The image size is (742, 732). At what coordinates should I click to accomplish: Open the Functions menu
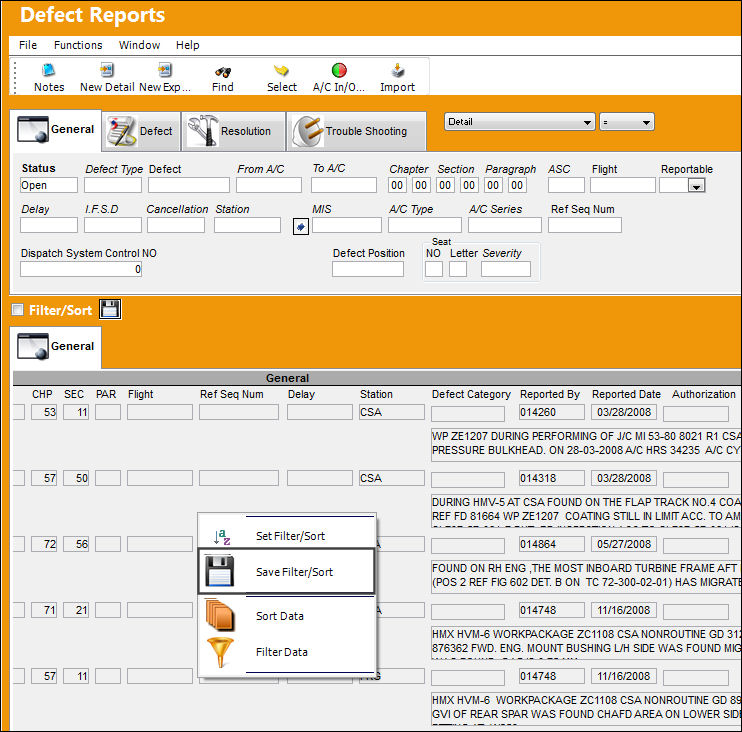78,45
